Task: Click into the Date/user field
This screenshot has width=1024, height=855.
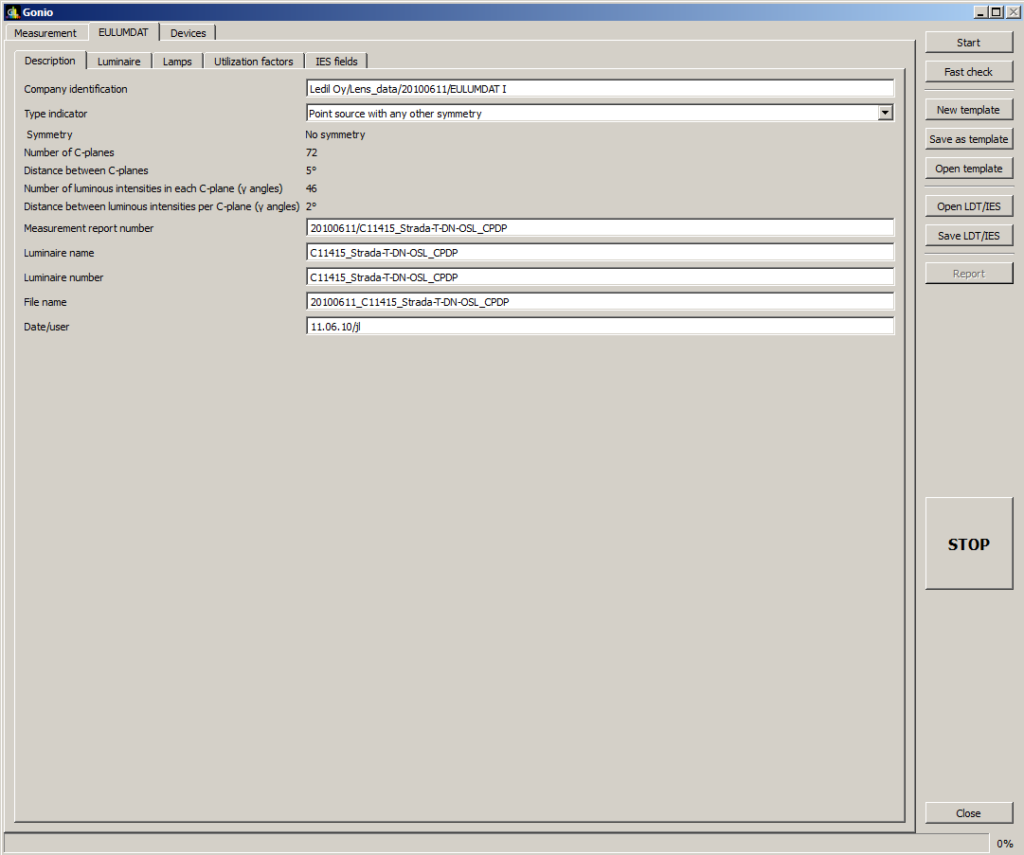Action: coord(600,327)
